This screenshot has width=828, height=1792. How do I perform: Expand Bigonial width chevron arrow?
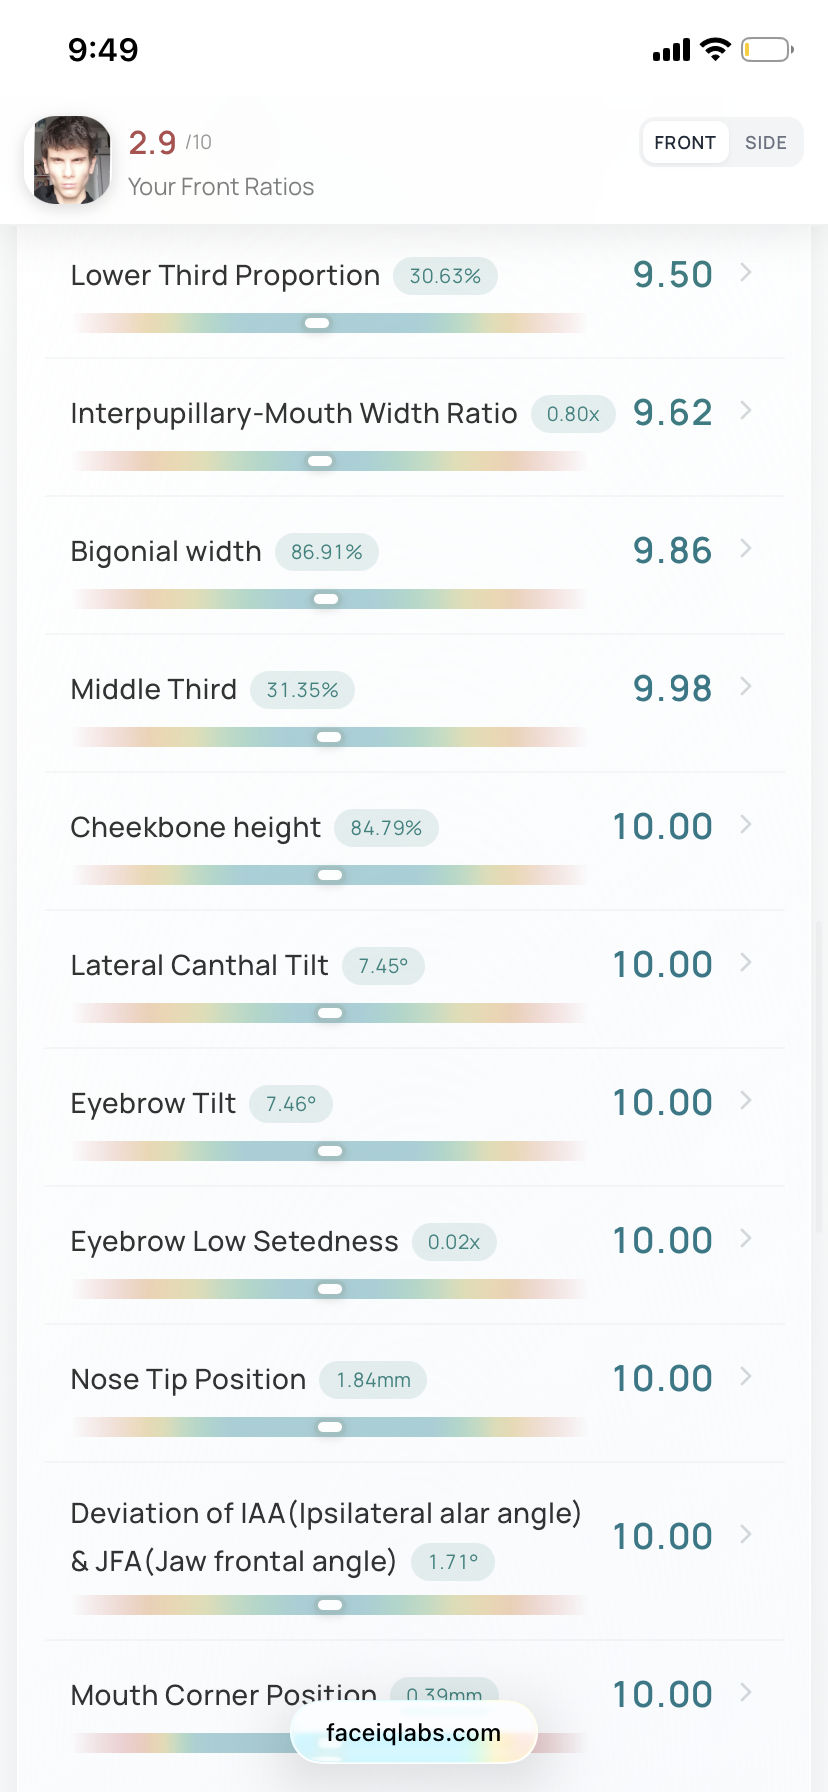746,548
